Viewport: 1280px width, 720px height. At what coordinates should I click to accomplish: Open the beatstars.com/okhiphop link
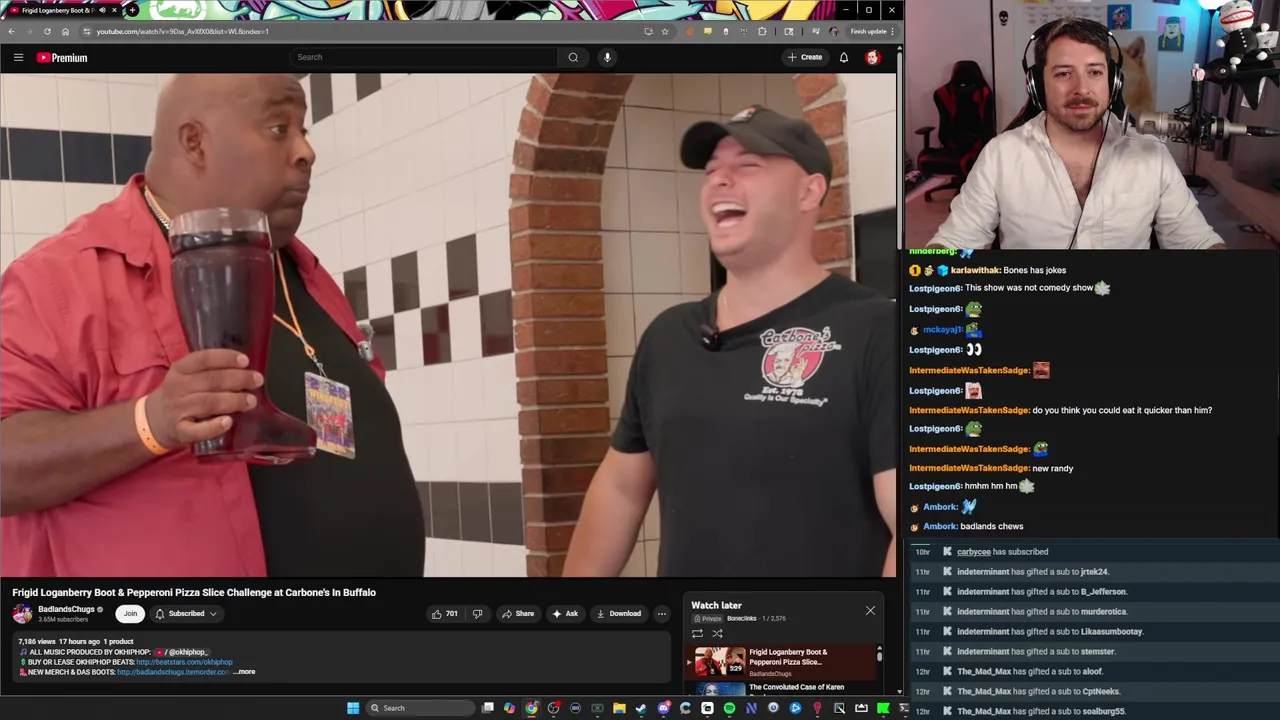point(184,662)
